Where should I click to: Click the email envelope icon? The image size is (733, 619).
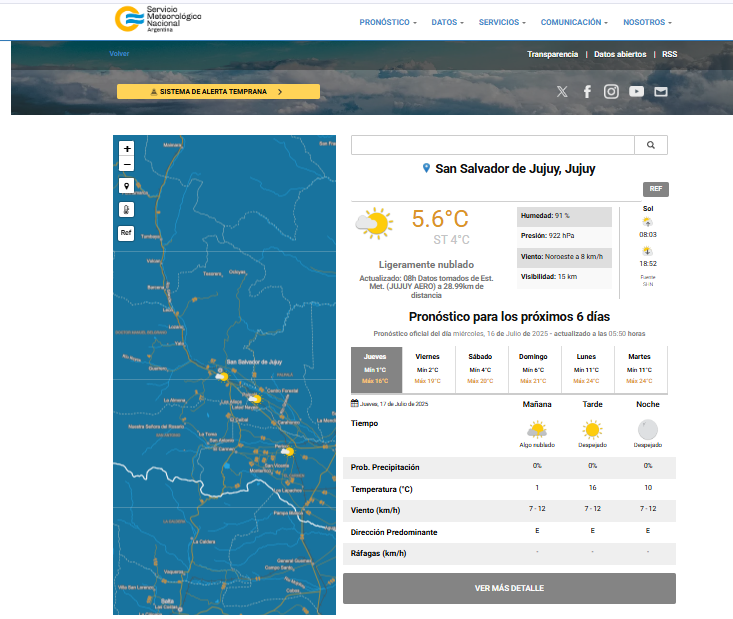tap(661, 91)
